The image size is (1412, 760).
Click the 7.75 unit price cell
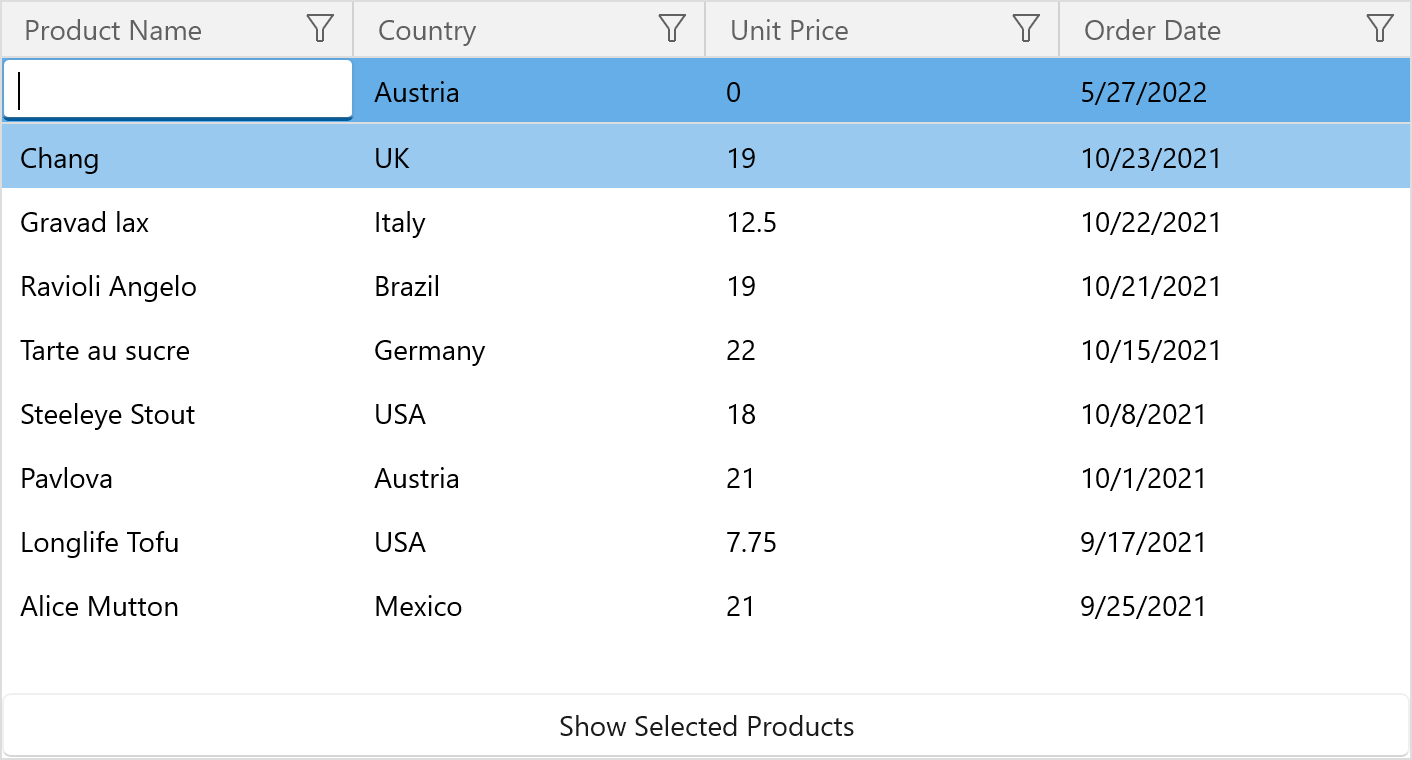pos(751,543)
